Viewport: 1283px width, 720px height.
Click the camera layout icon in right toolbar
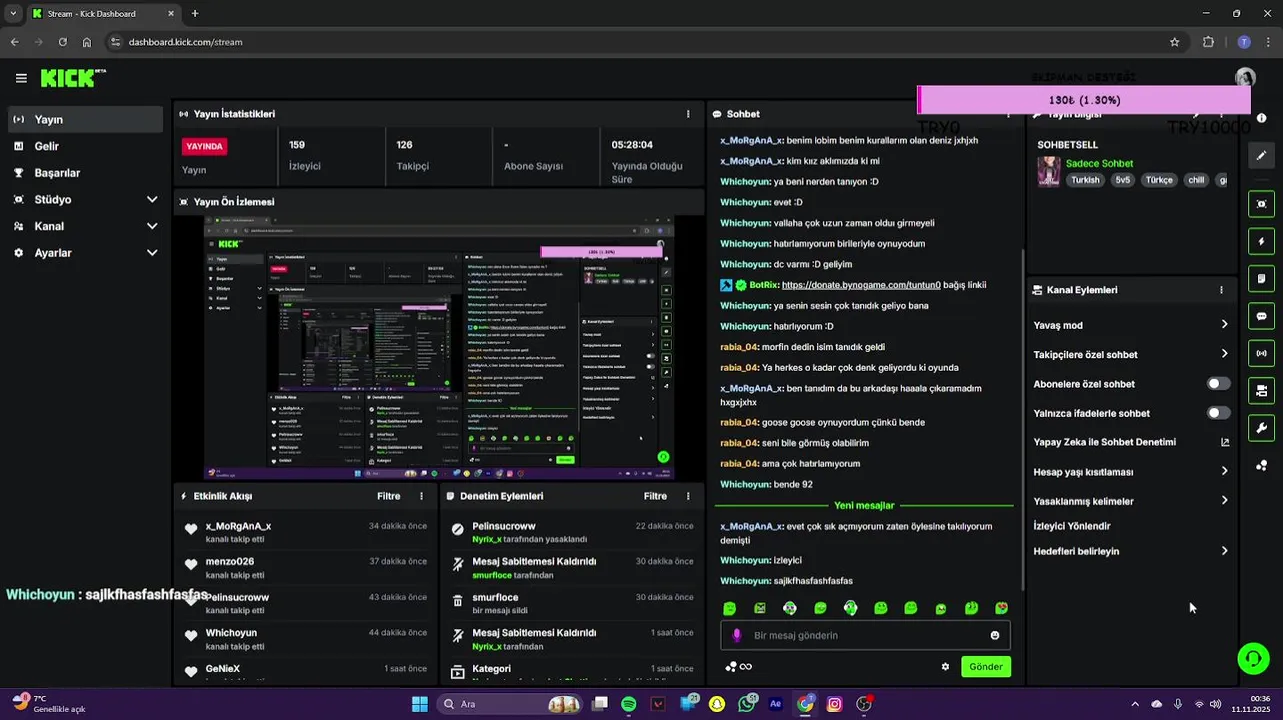pyautogui.click(x=1261, y=391)
